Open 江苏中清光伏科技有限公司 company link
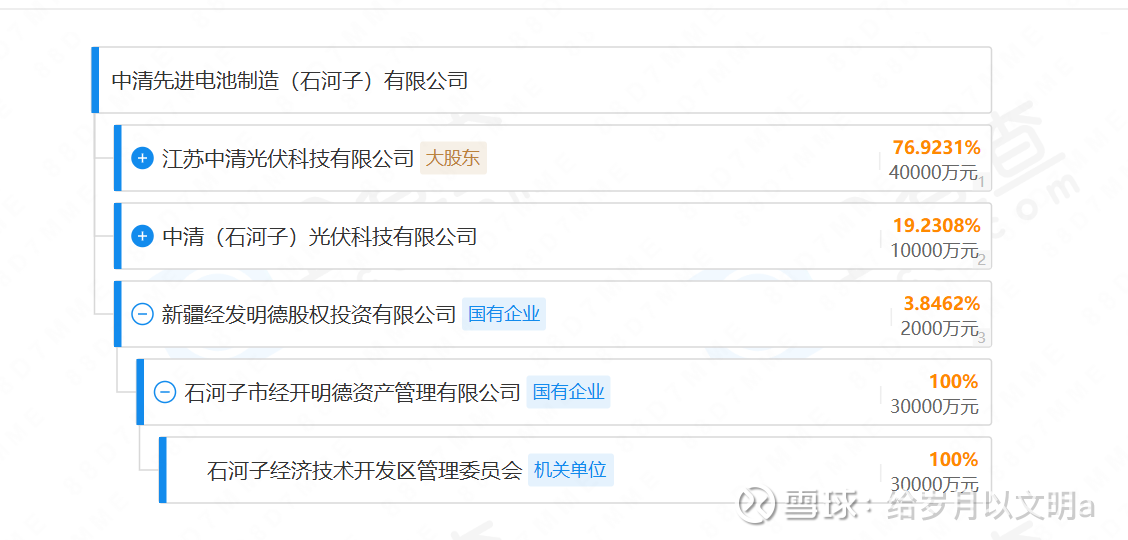The height and width of the screenshot is (540, 1128). pos(288,158)
